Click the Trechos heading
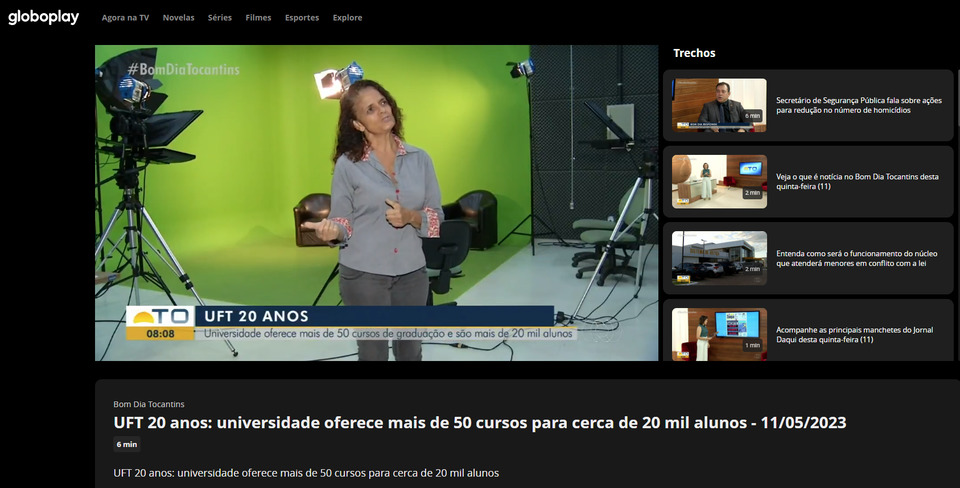The width and height of the screenshot is (960, 488). point(694,53)
